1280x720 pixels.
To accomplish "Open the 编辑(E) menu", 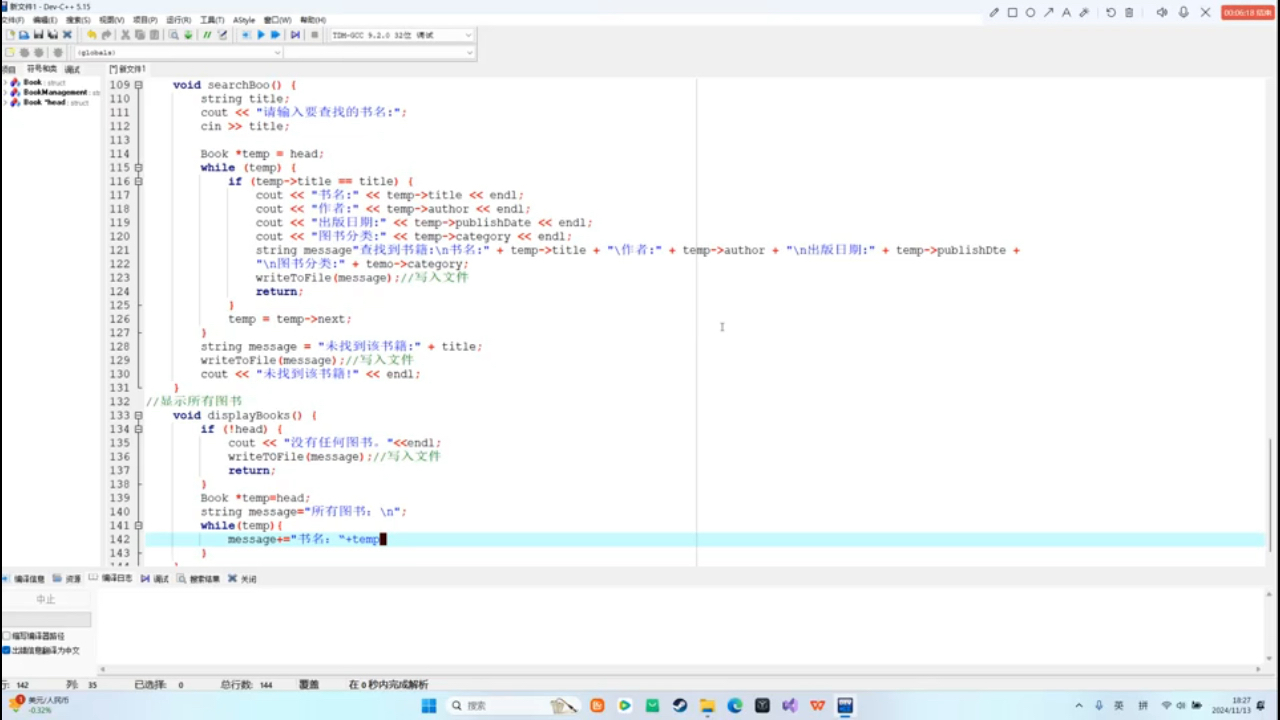I will [x=45, y=20].
